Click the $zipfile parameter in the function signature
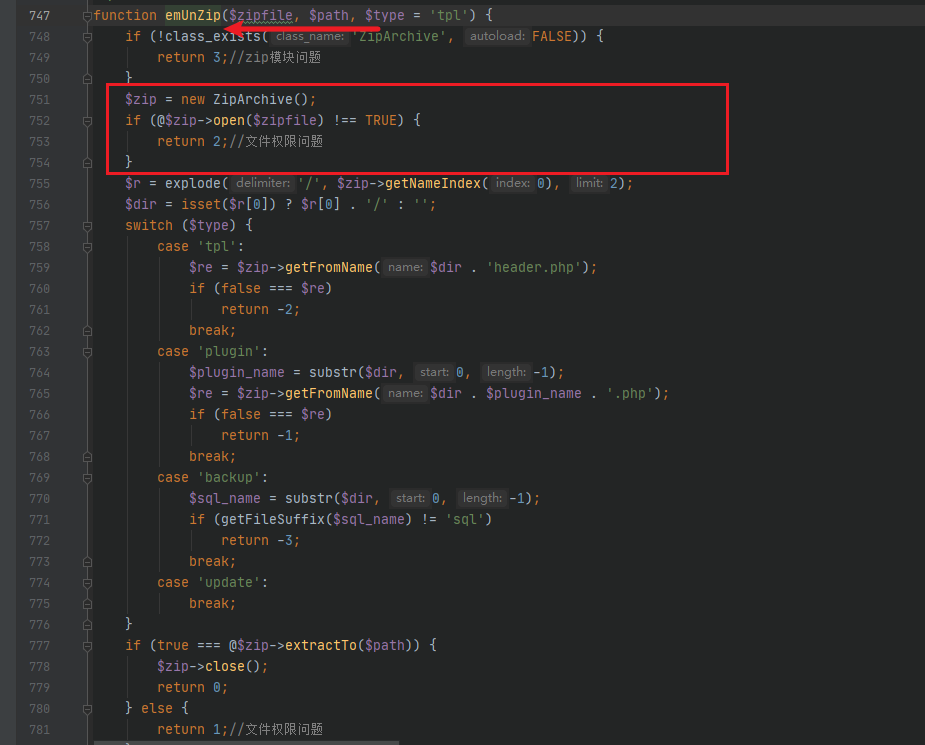This screenshot has height=745, width=925. click(x=261, y=15)
